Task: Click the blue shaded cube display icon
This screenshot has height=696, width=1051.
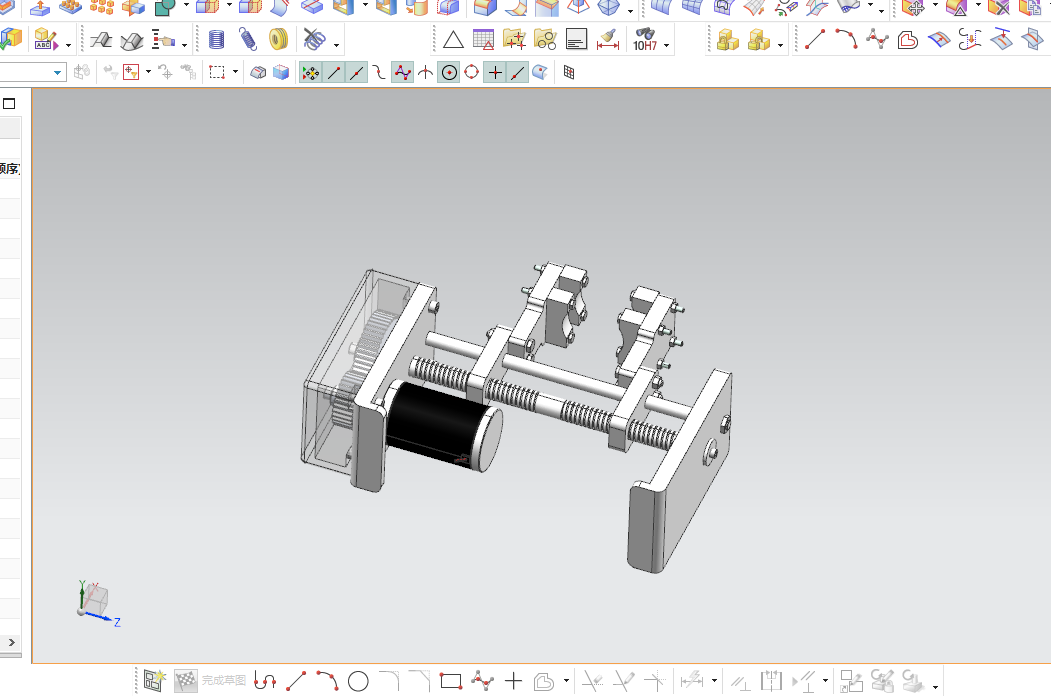Action: pyautogui.click(x=281, y=72)
